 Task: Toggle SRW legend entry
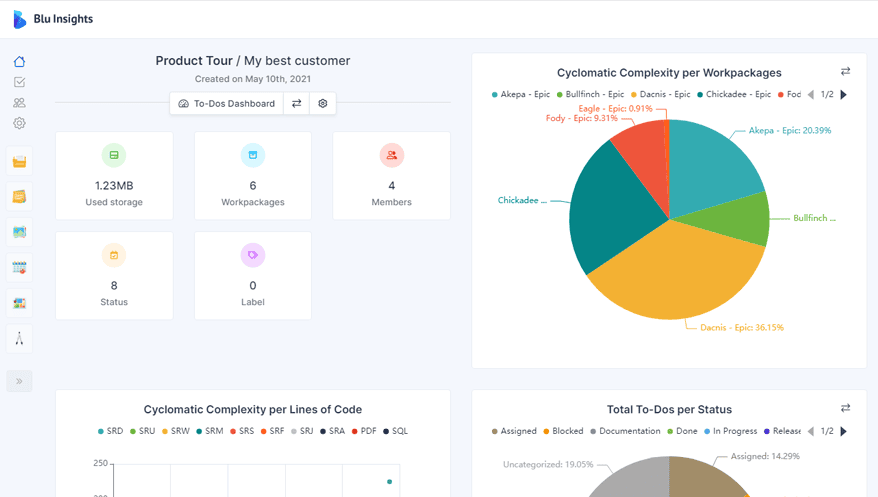(x=176, y=431)
